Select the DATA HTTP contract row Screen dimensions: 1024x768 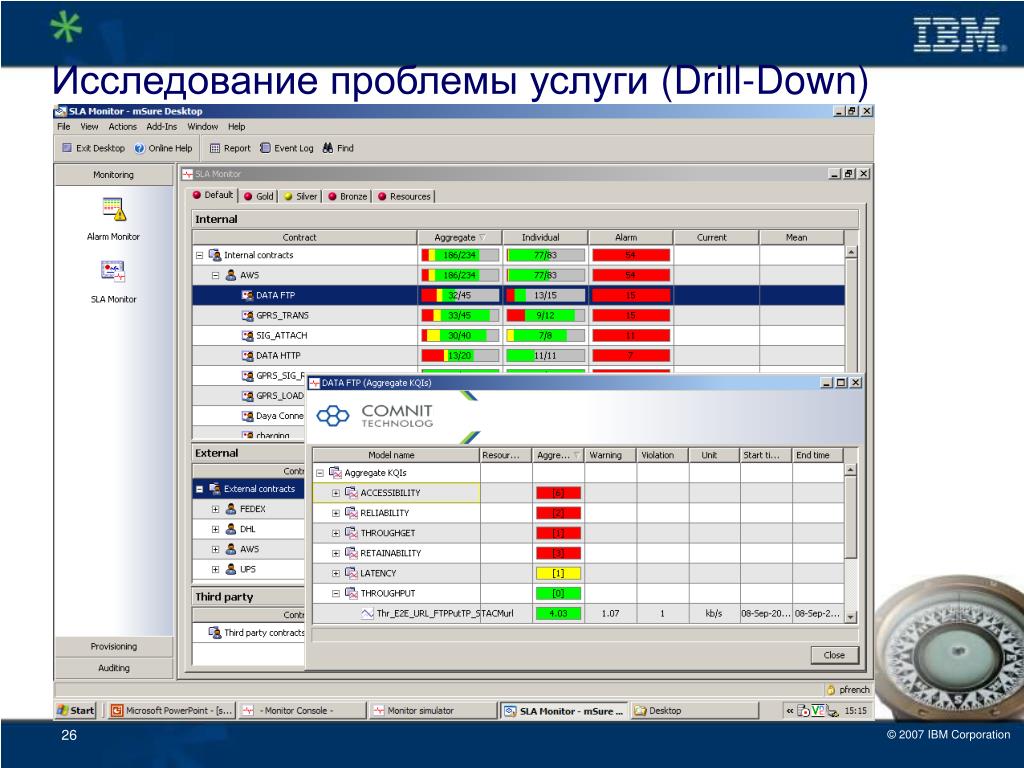pyautogui.click(x=518, y=356)
